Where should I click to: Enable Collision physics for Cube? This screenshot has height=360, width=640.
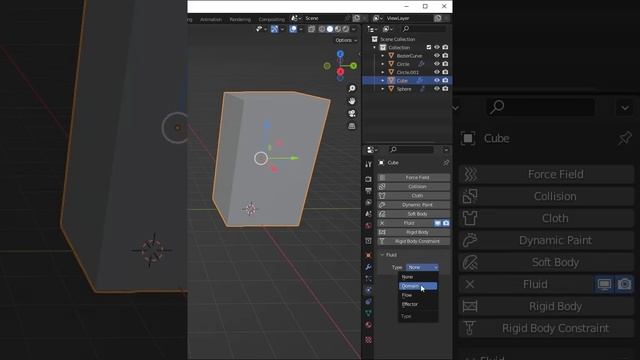413,187
